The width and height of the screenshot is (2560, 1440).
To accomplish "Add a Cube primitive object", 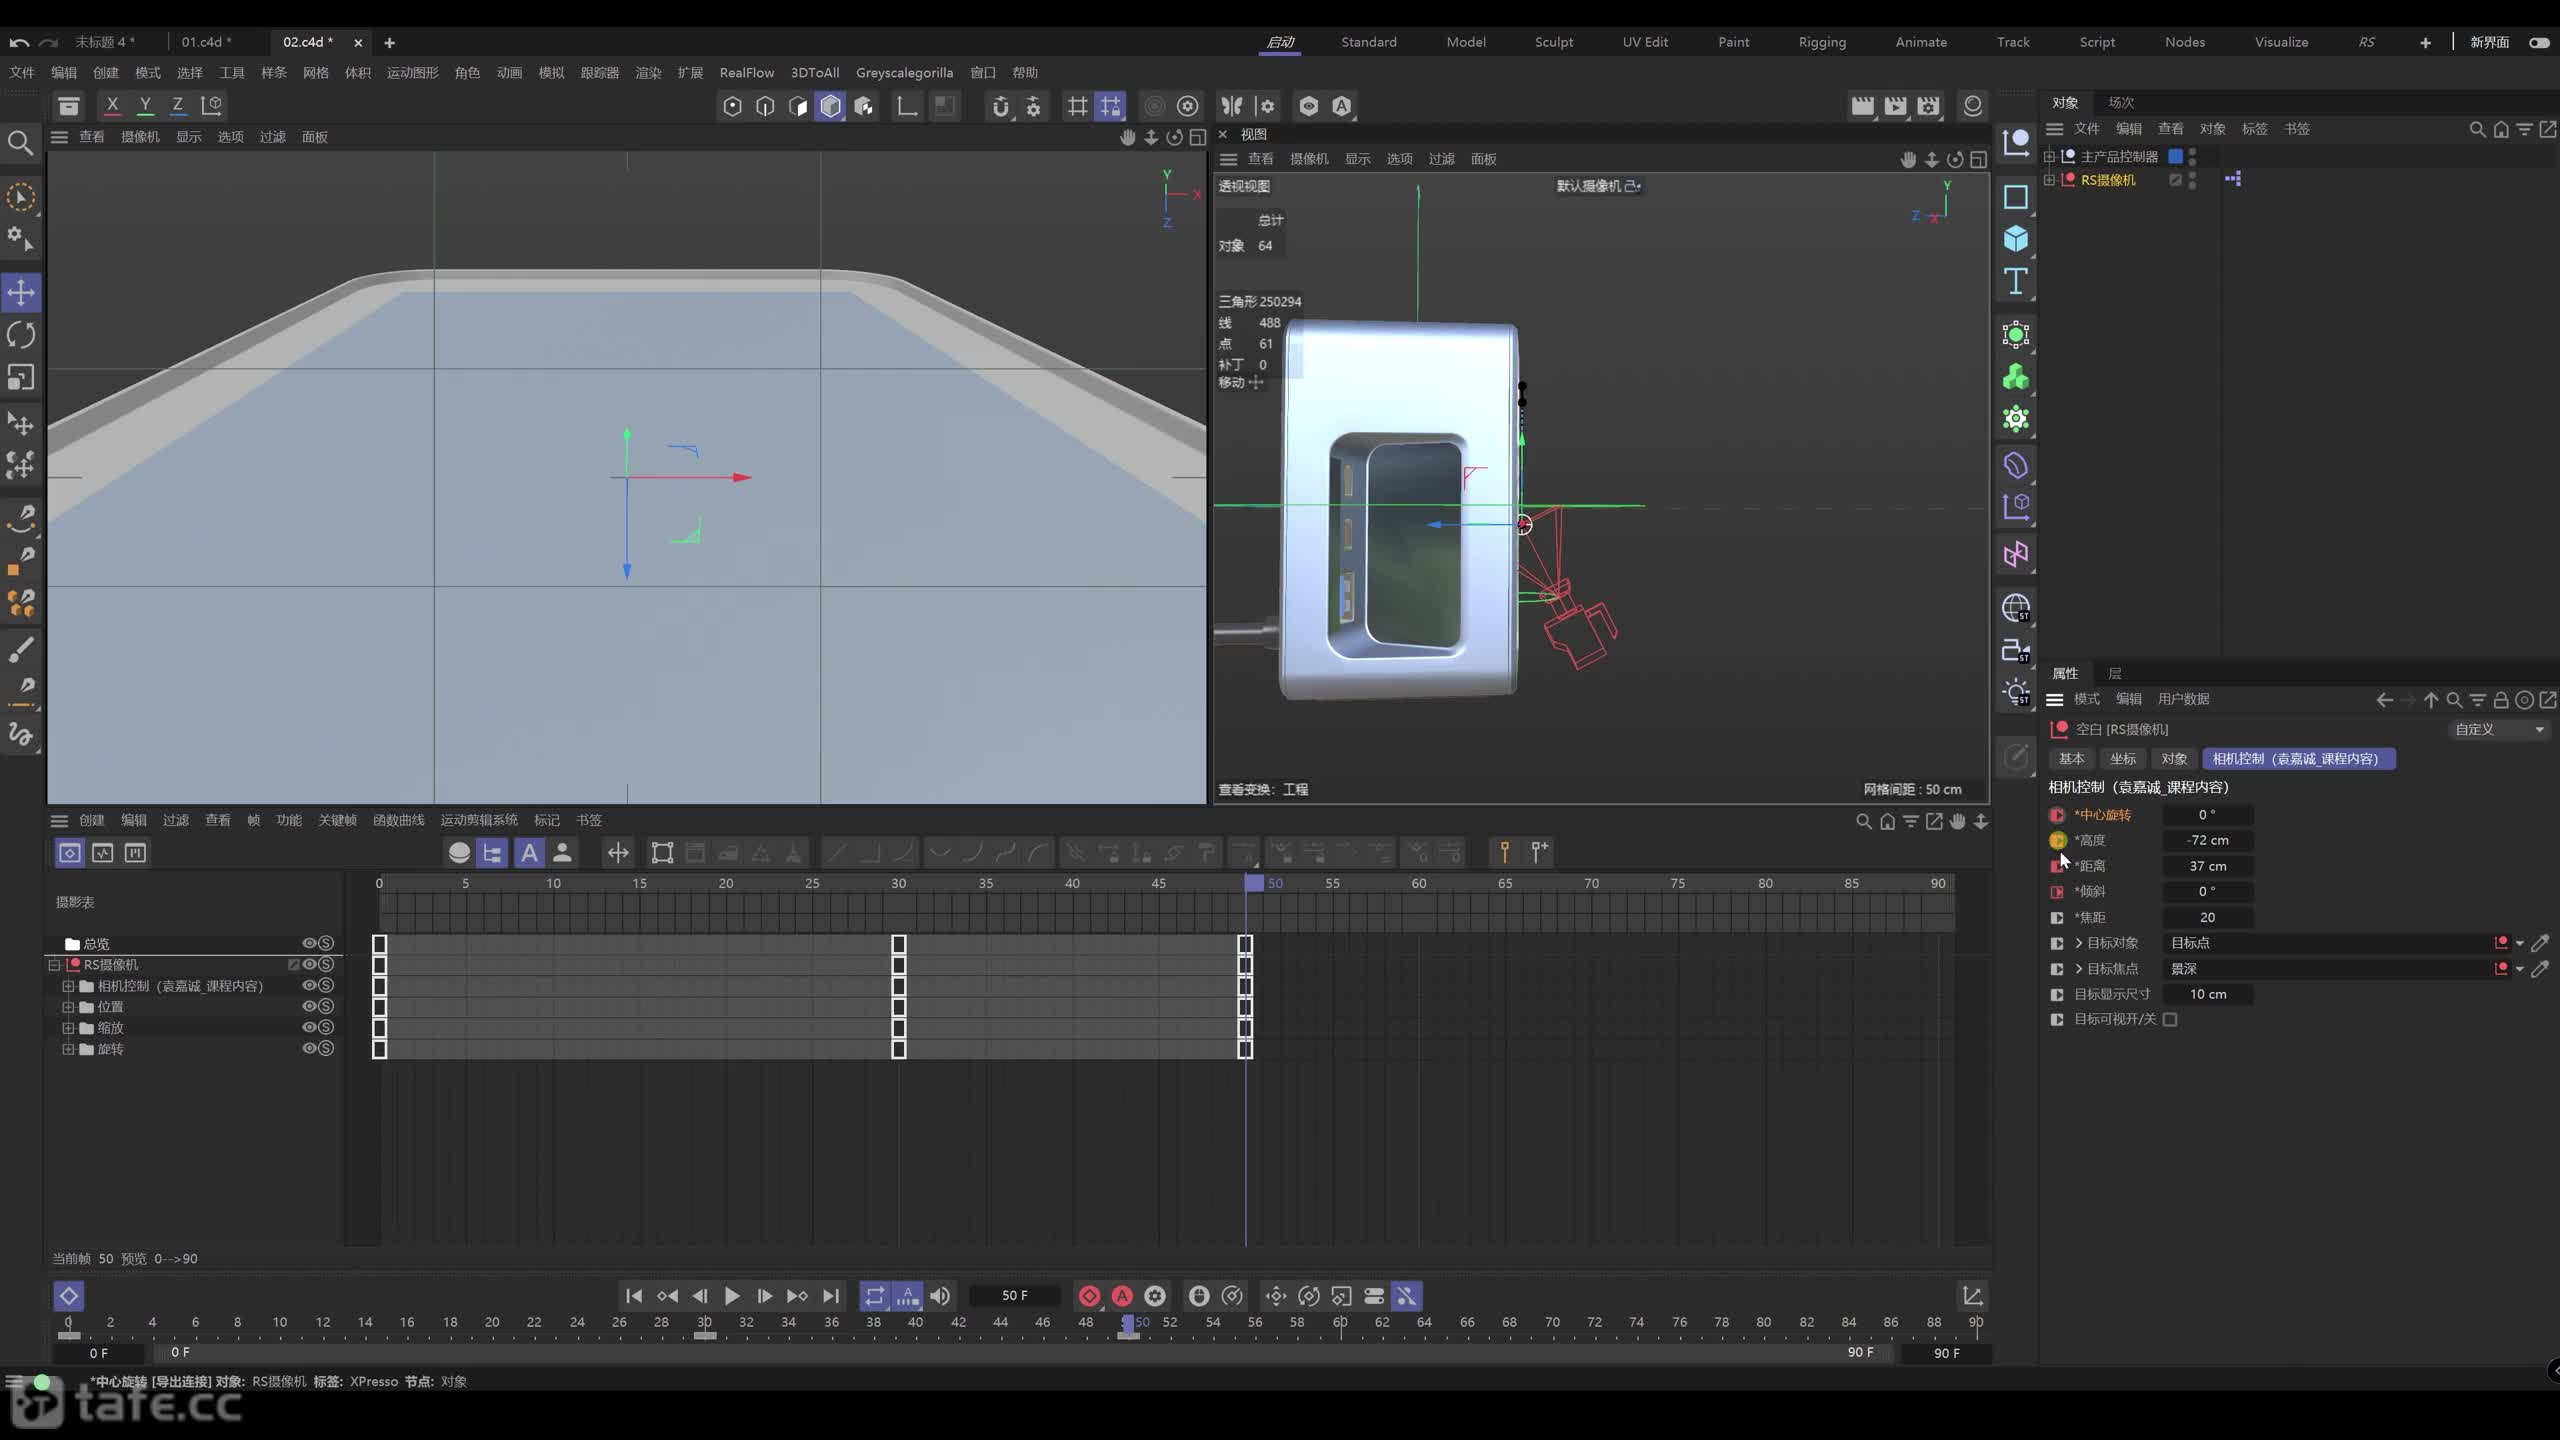I will tap(2015, 239).
